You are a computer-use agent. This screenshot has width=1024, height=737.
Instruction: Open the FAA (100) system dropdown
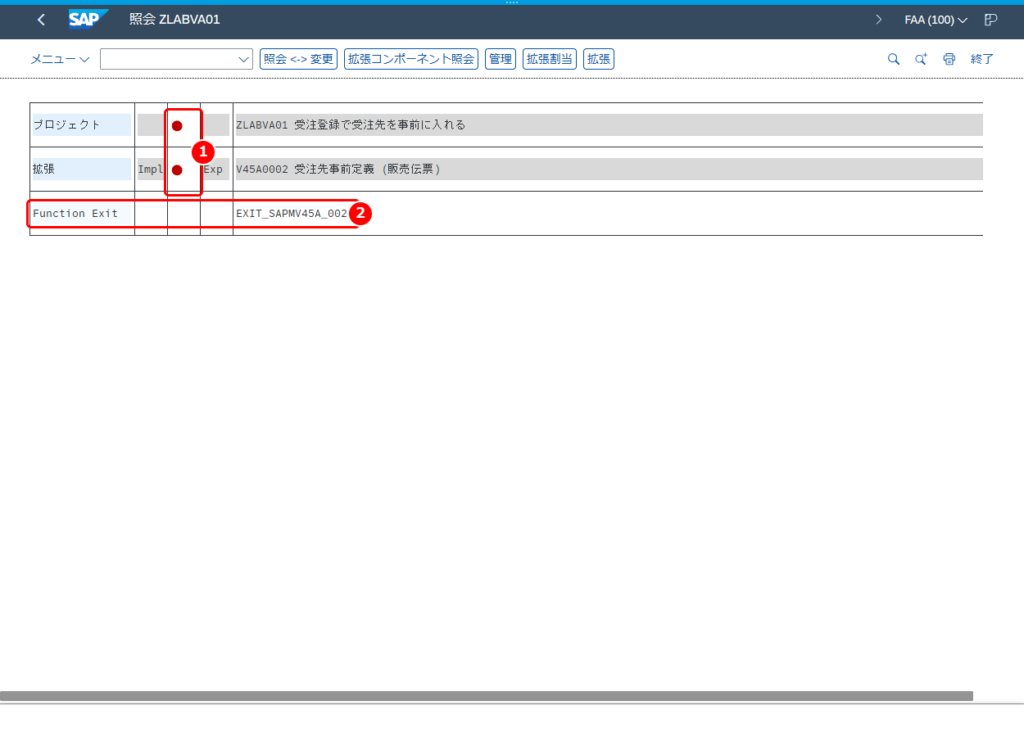click(x=935, y=20)
